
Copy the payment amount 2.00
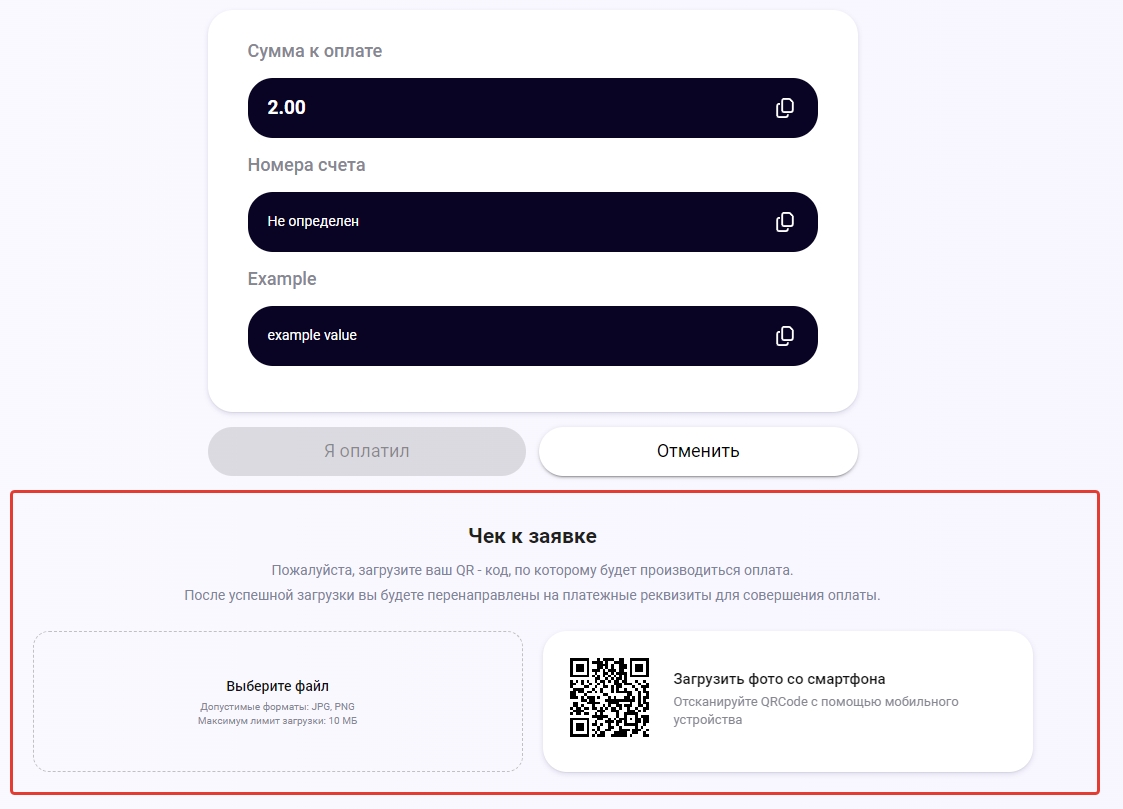click(785, 108)
